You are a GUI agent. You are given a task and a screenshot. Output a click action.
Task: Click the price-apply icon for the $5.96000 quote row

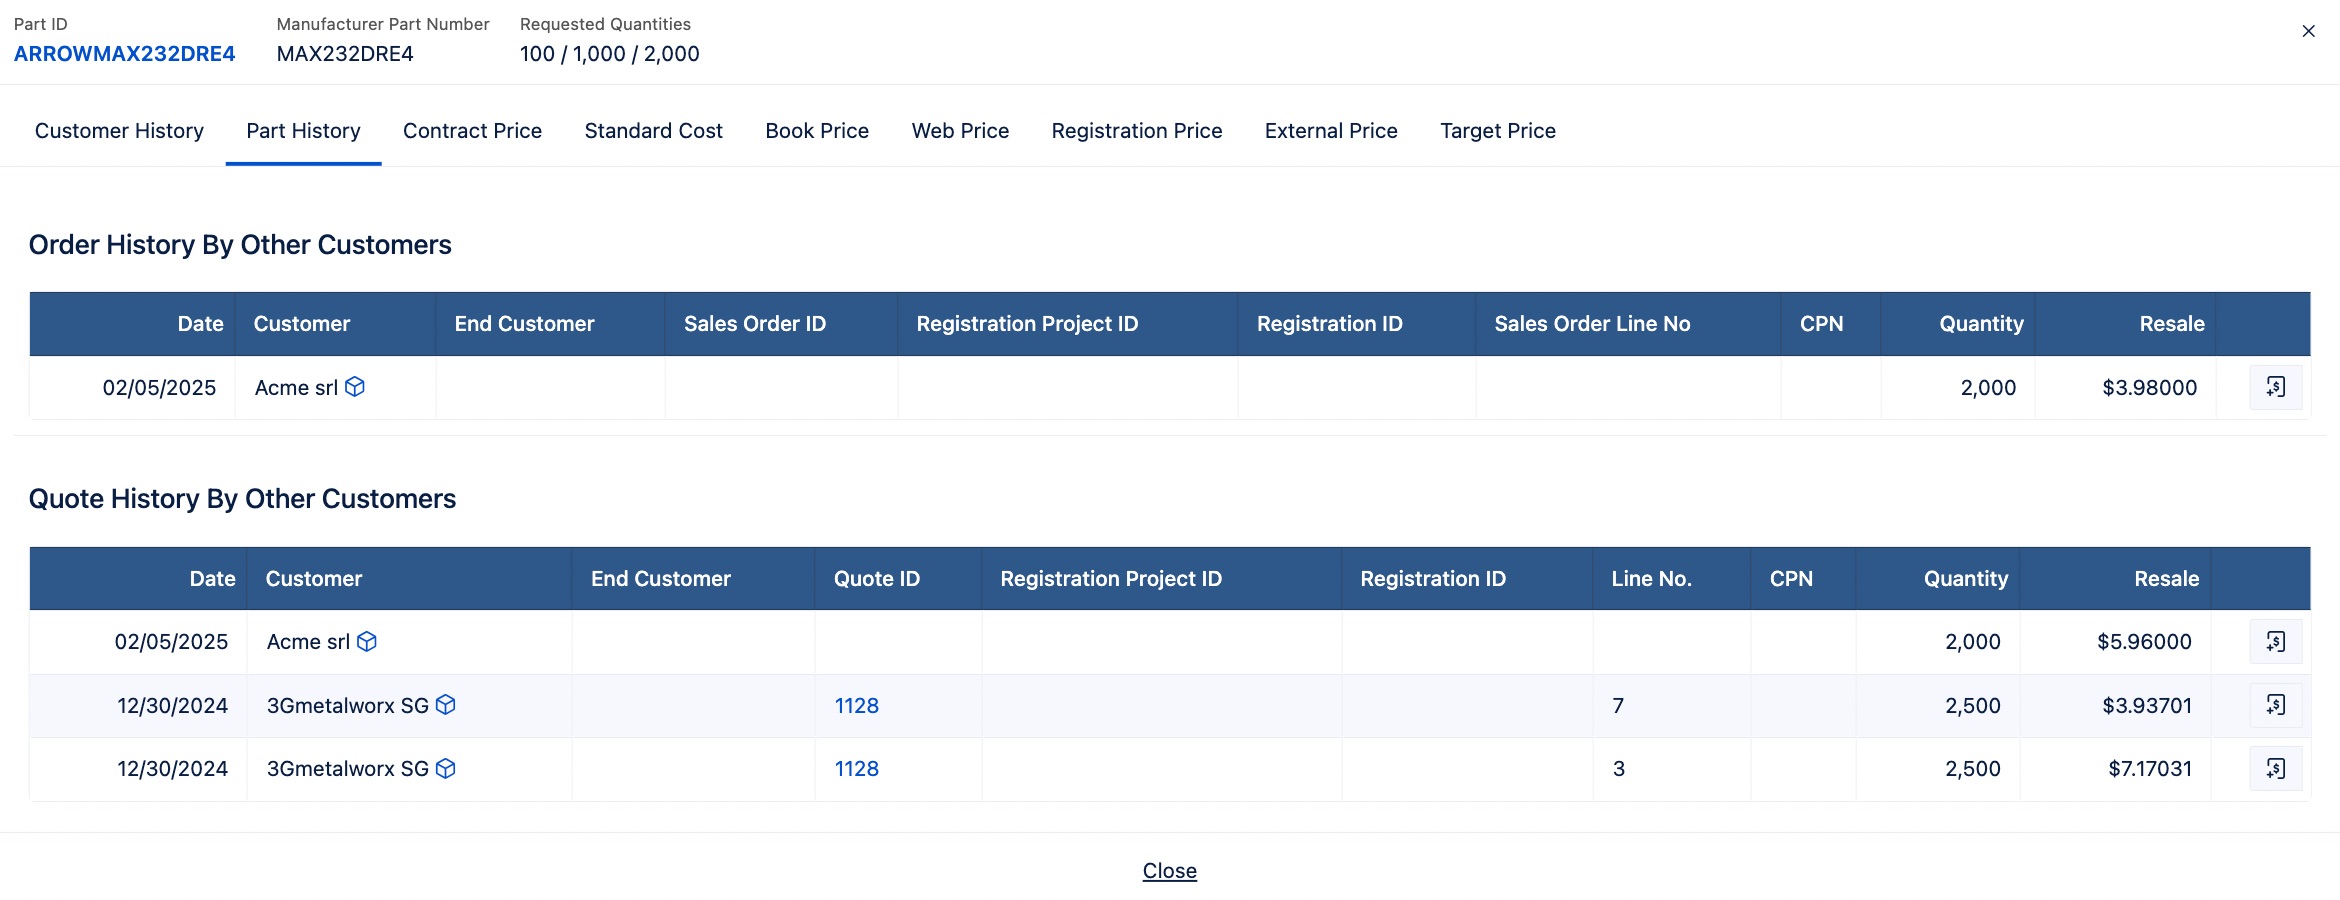point(2275,641)
